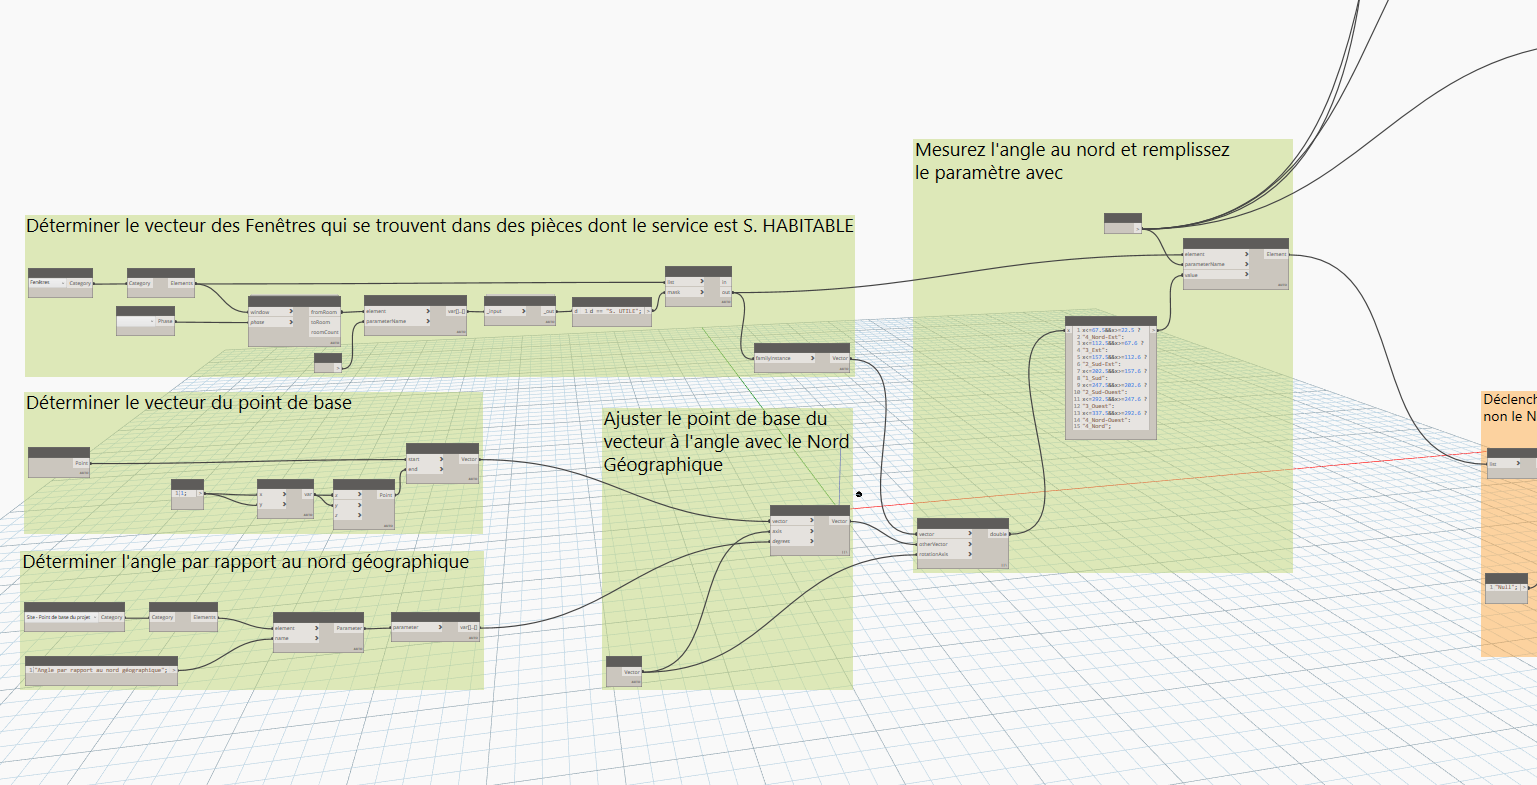
Task: Click the 'double' output port
Action: point(997,534)
